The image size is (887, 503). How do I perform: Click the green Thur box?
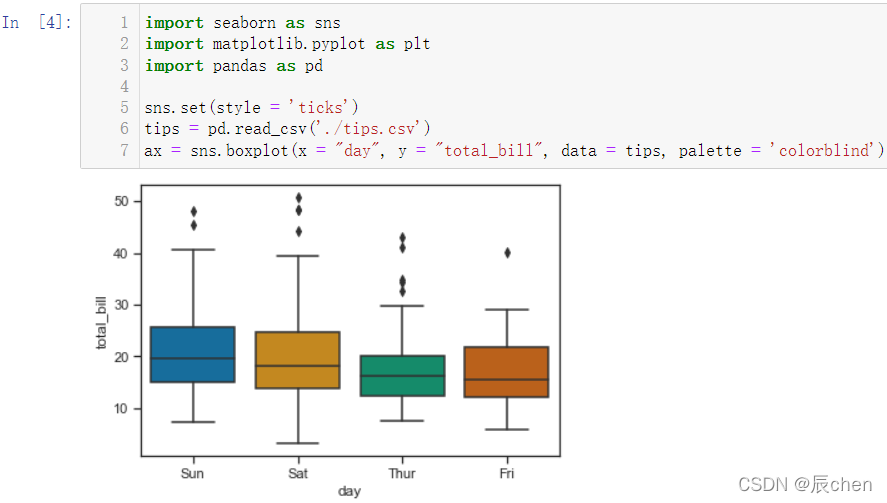tap(402, 376)
